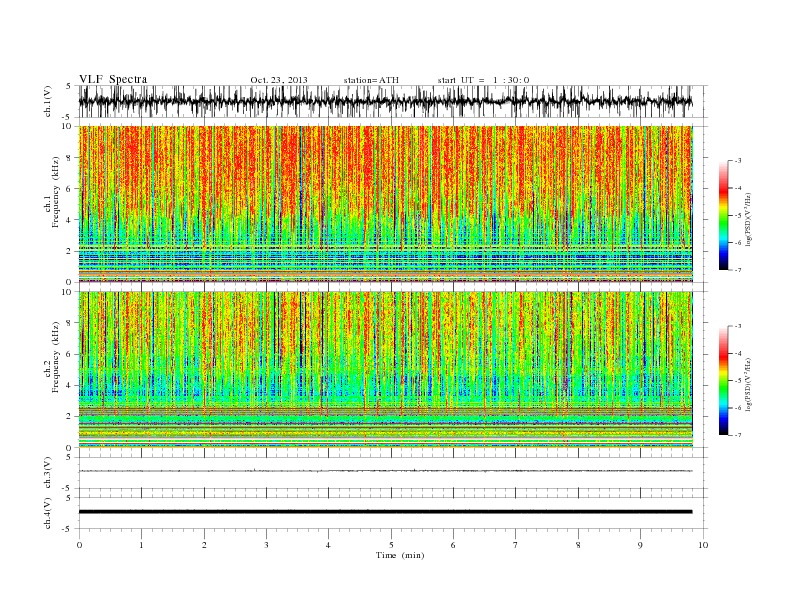Click the ch.2 color scale bar
Image resolution: width=792 pixels, height=612 pixels.
click(723, 381)
